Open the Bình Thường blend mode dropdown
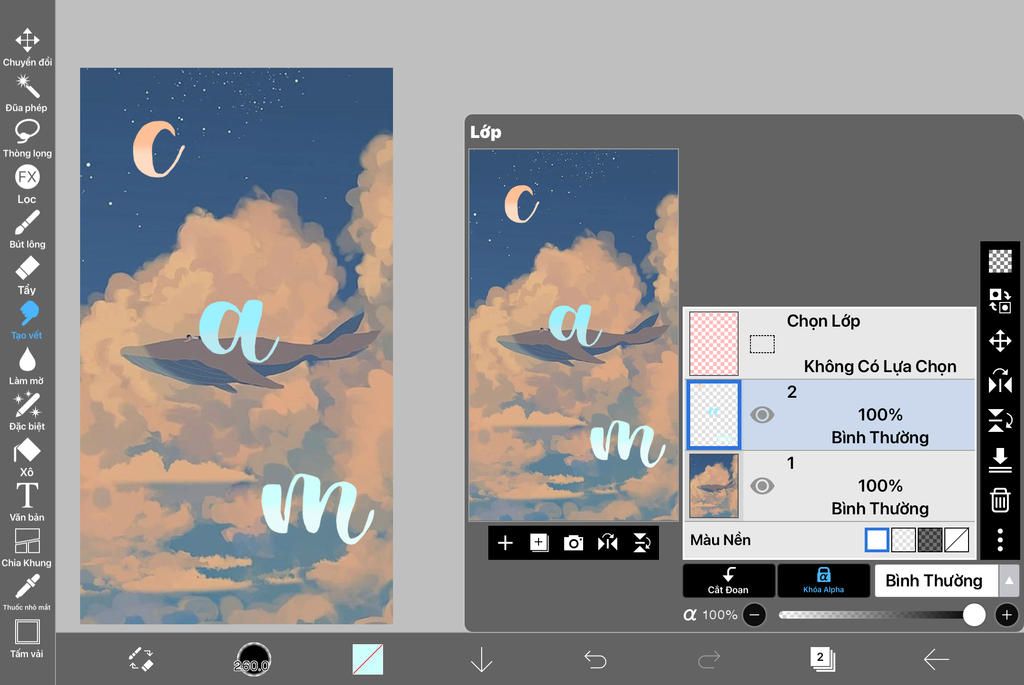 [x=936, y=581]
